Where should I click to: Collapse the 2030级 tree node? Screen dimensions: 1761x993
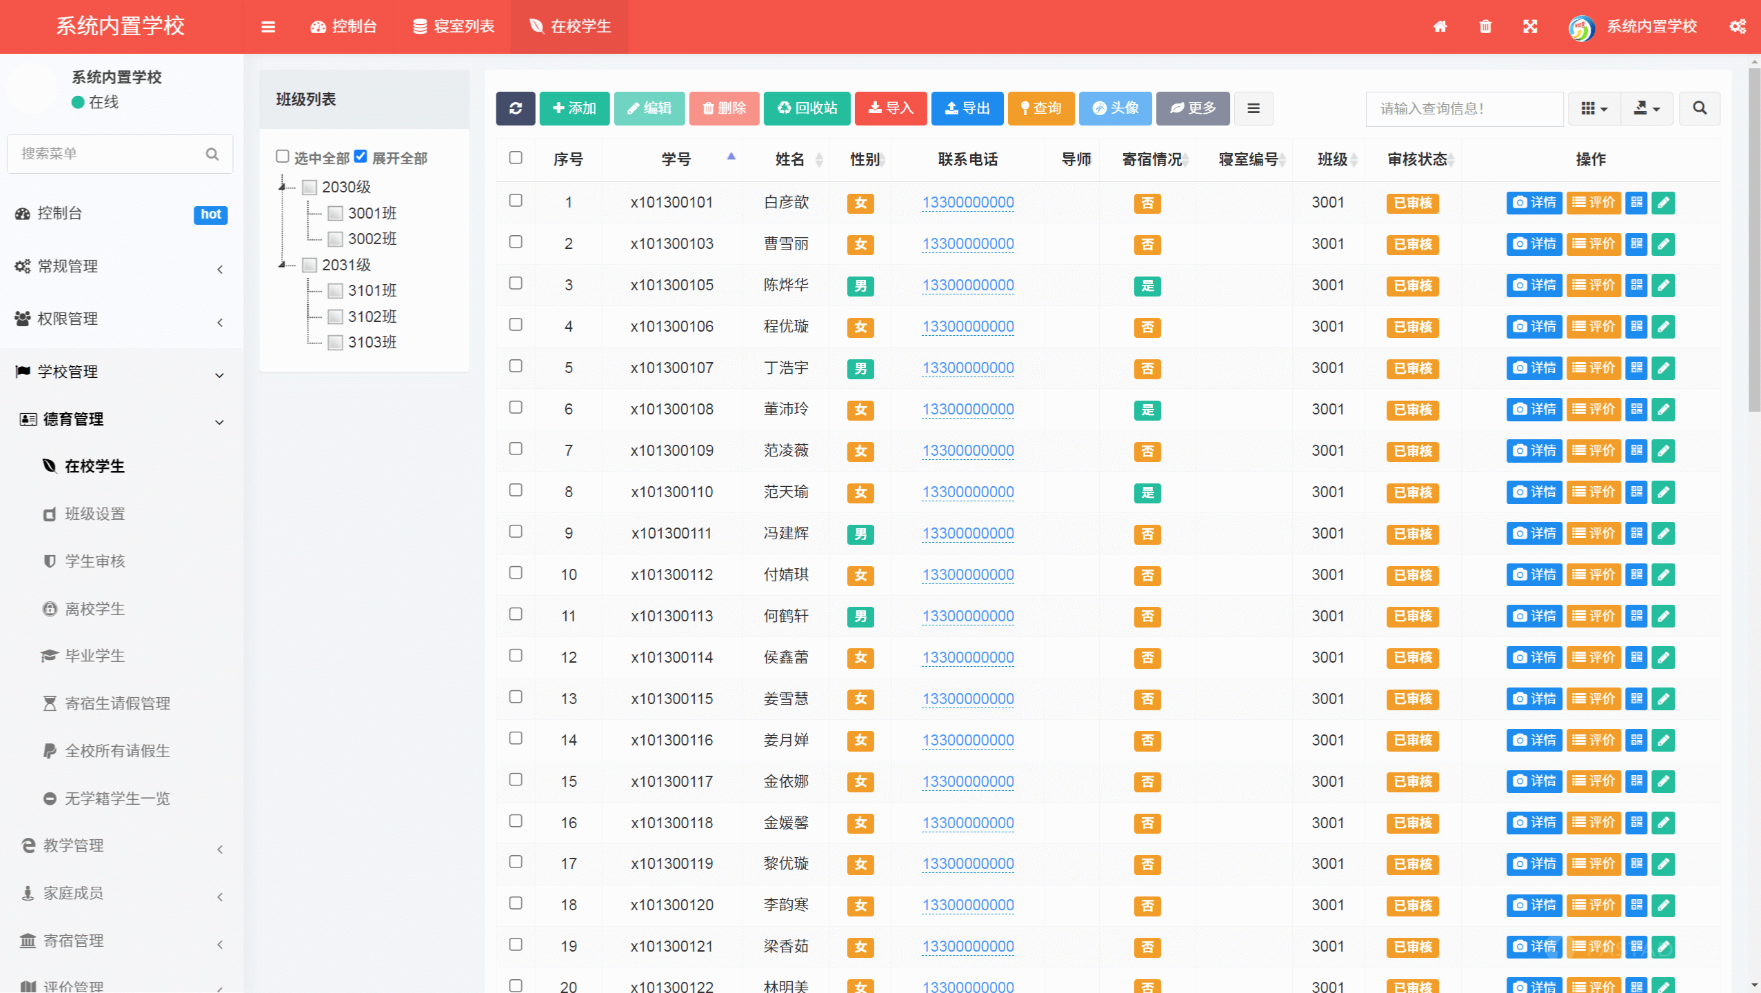coord(284,187)
